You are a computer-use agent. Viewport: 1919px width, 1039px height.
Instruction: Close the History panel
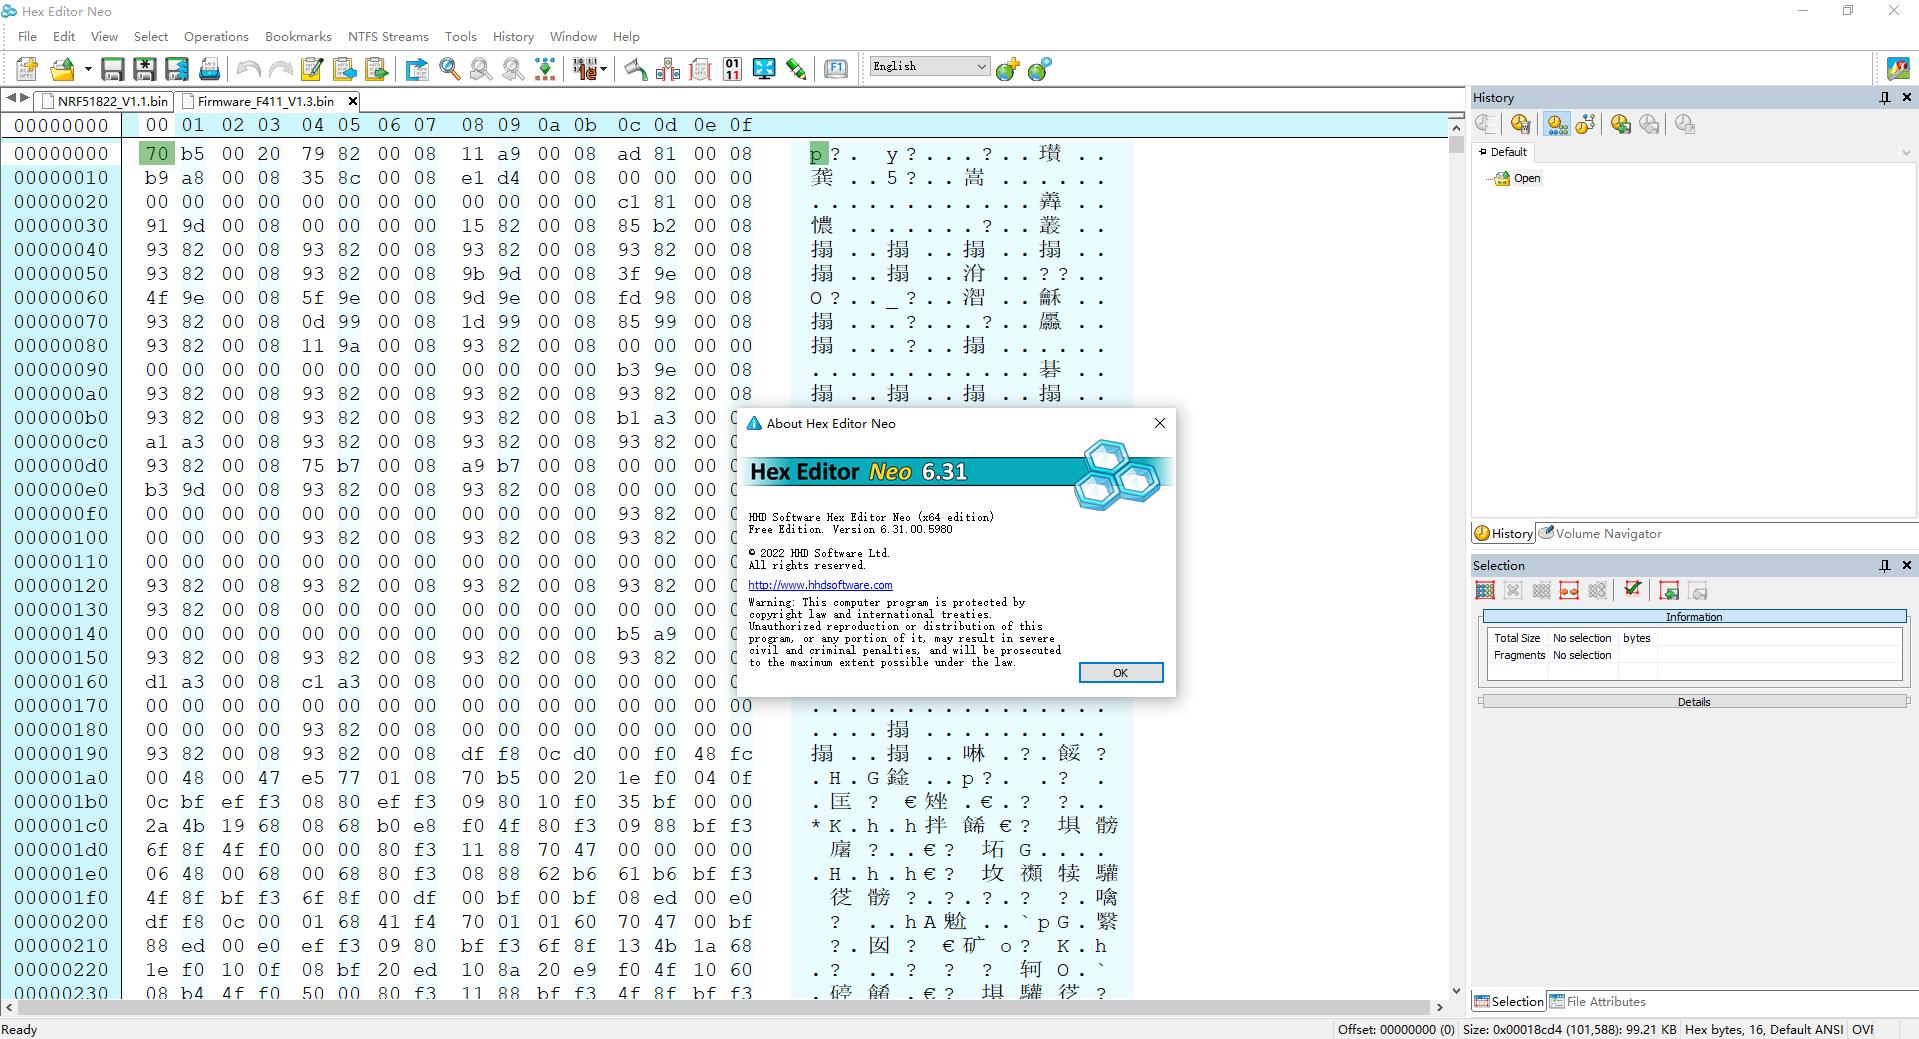click(x=1906, y=97)
